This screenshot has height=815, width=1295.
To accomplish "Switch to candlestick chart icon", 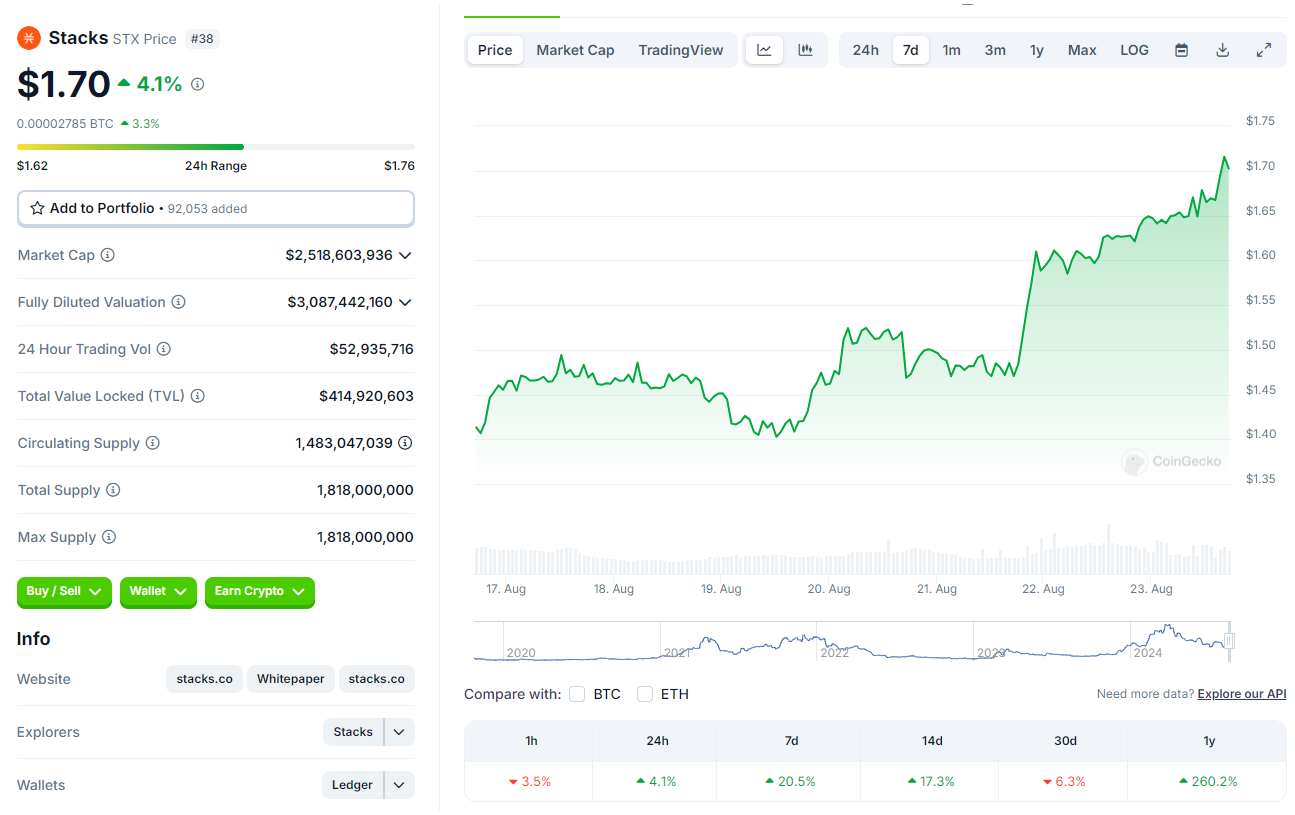I will point(805,50).
